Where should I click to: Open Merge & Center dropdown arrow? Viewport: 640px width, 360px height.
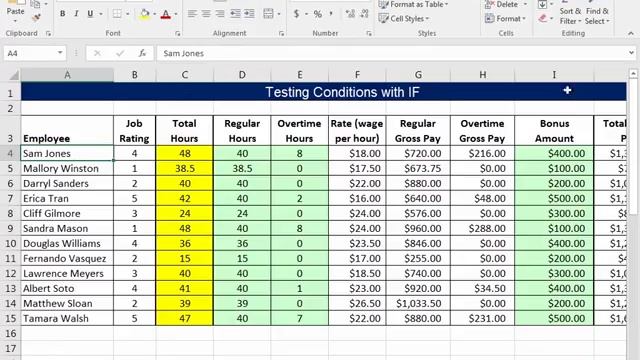point(279,14)
